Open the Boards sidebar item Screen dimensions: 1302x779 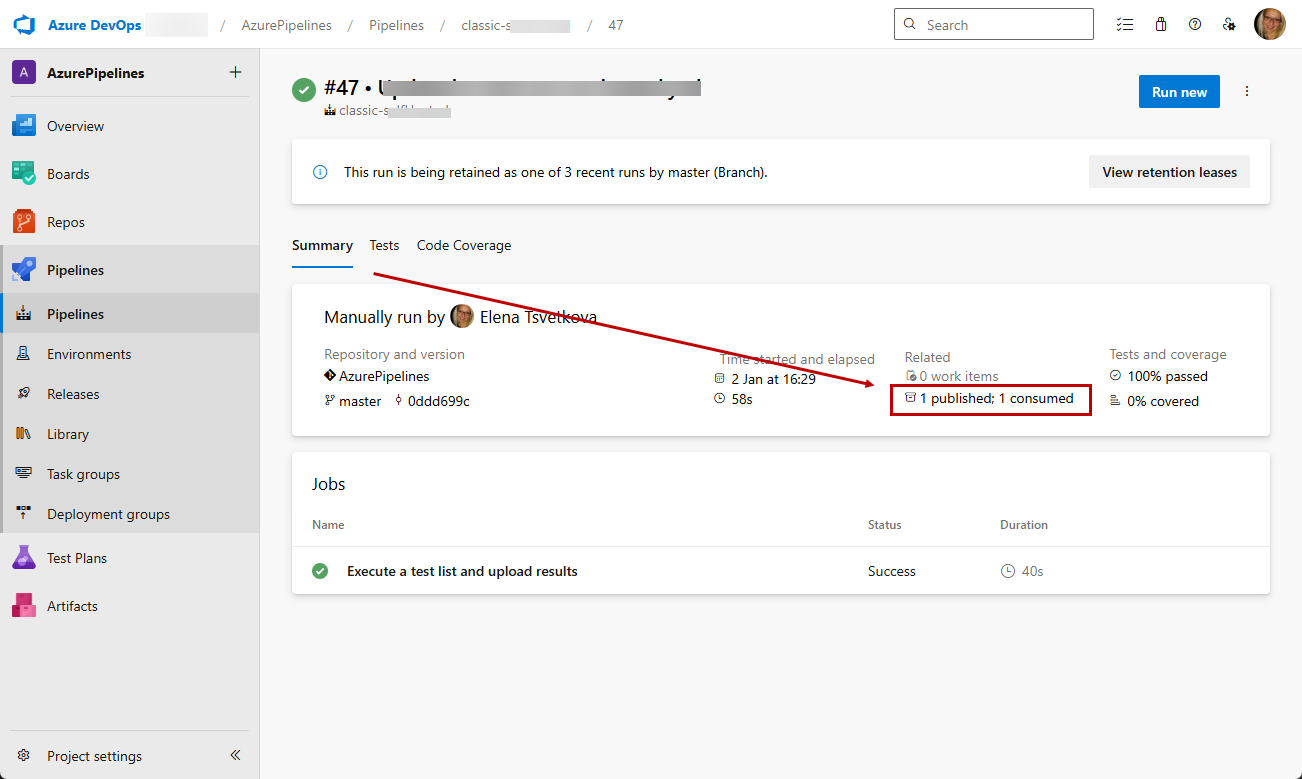coord(68,174)
